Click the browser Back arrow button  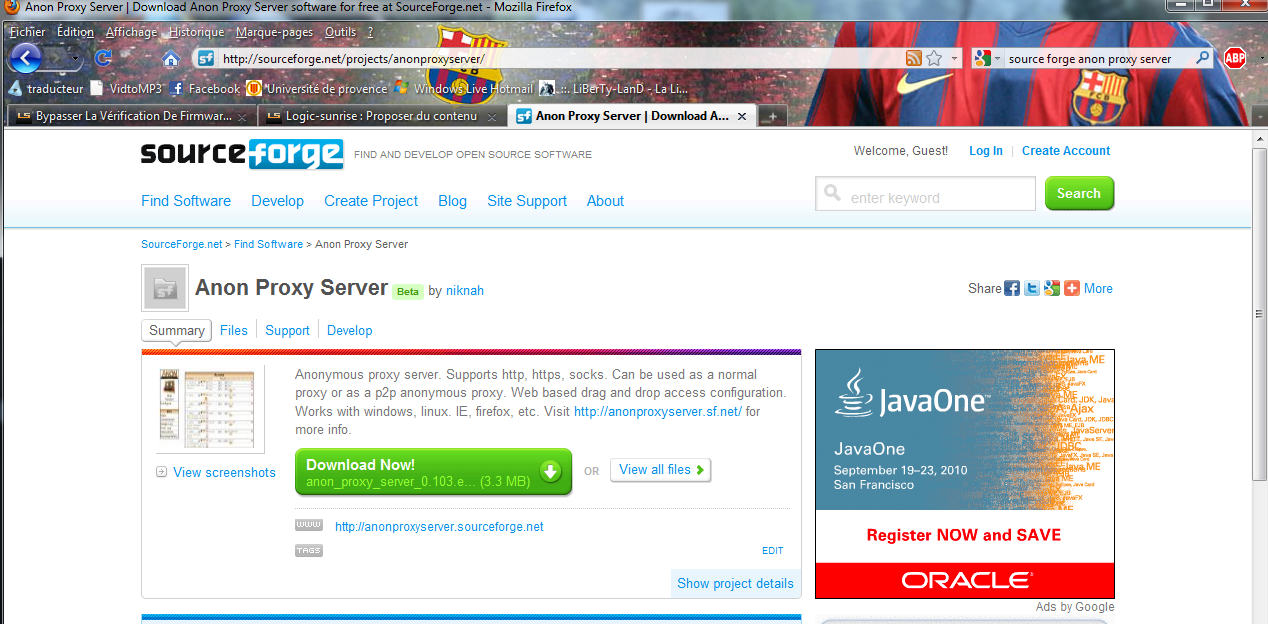click(24, 58)
